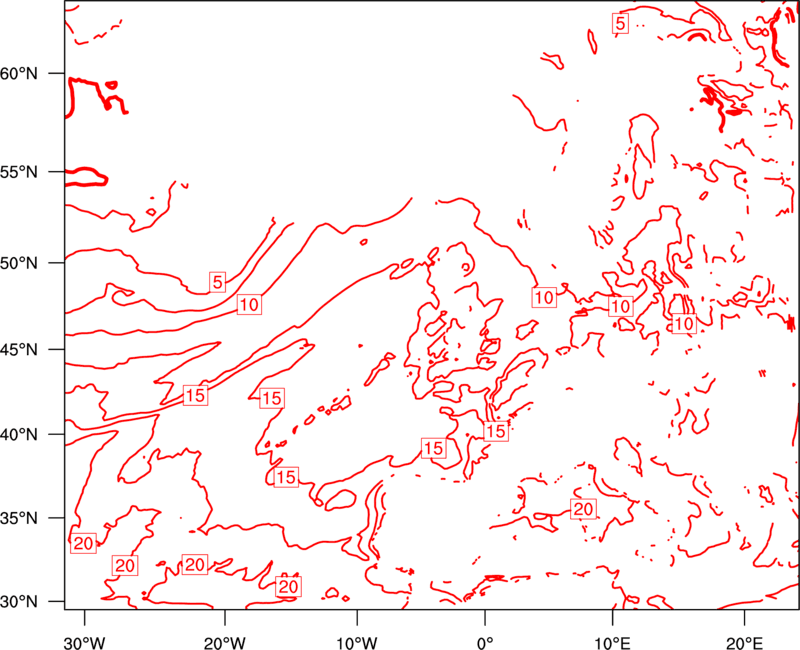Click contour label 20 near 8°E, 35°N

pos(584,509)
